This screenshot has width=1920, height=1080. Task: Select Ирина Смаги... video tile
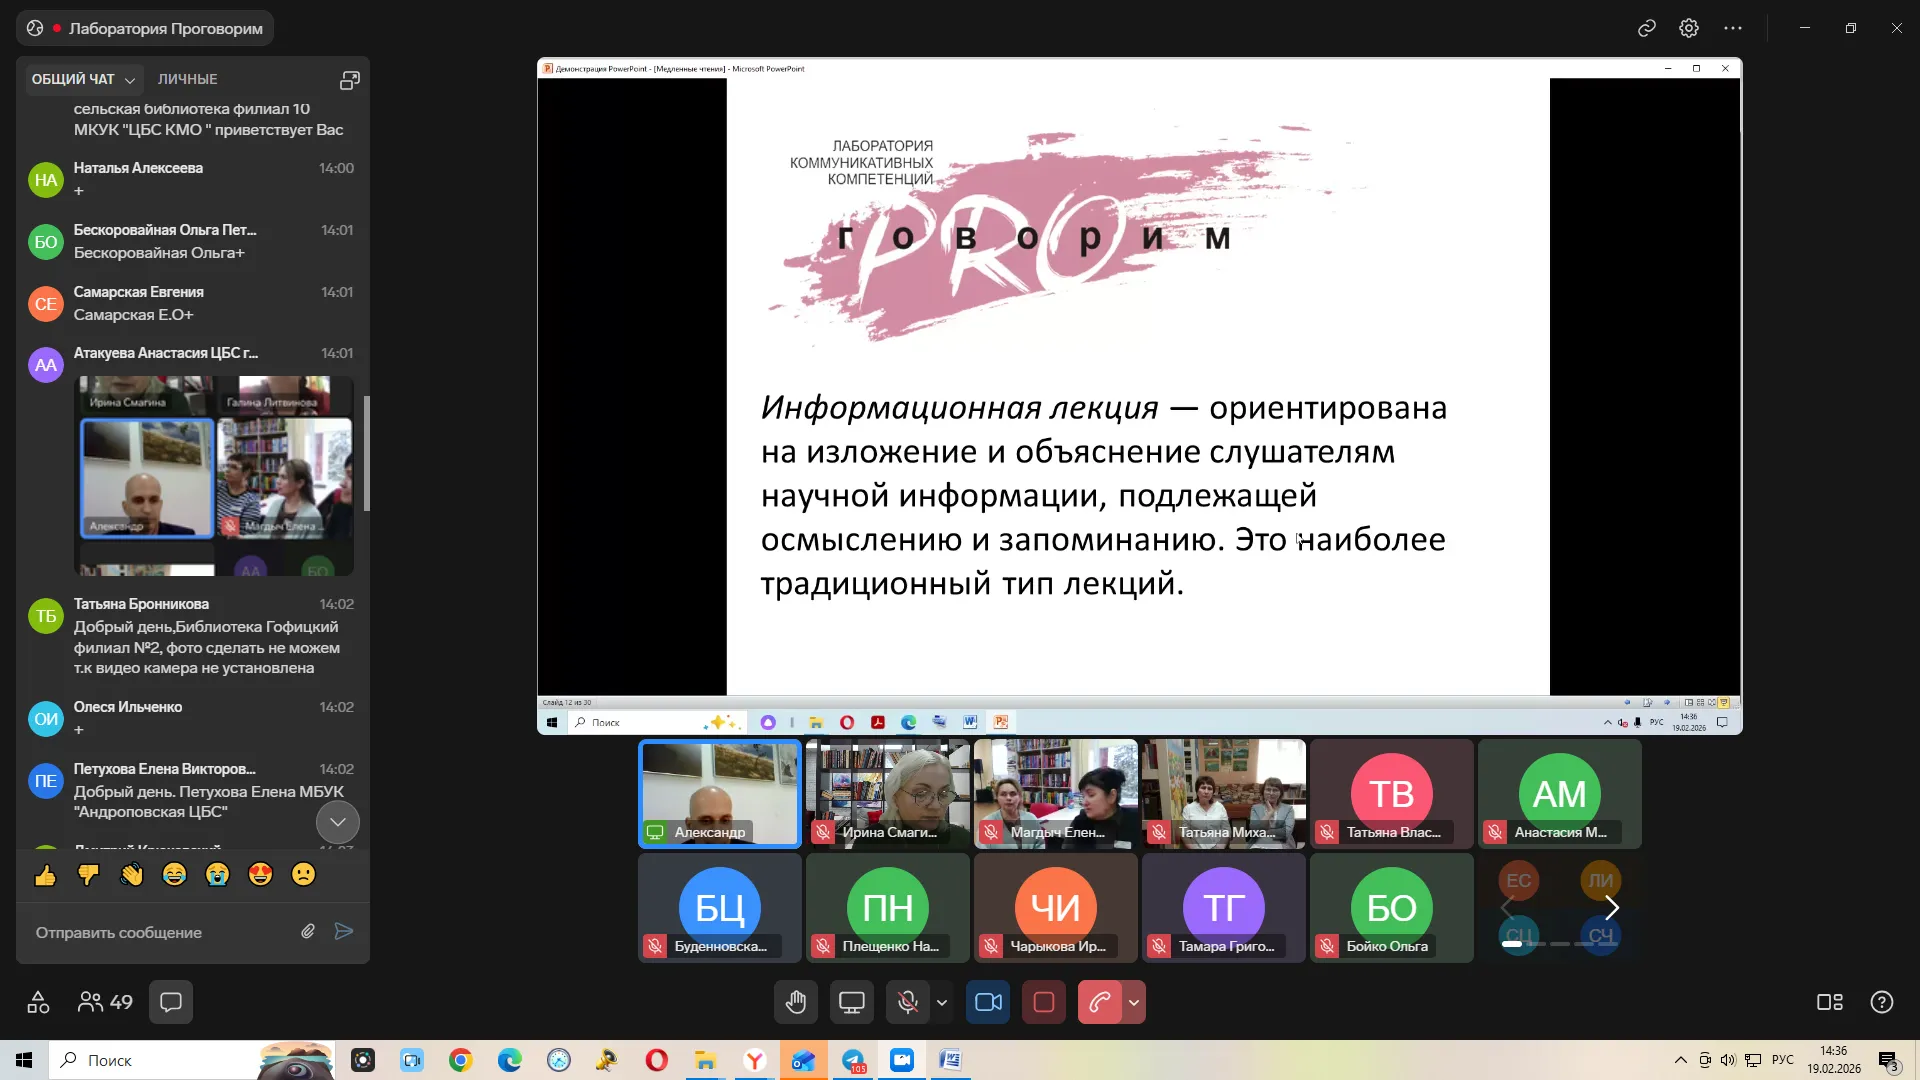888,794
